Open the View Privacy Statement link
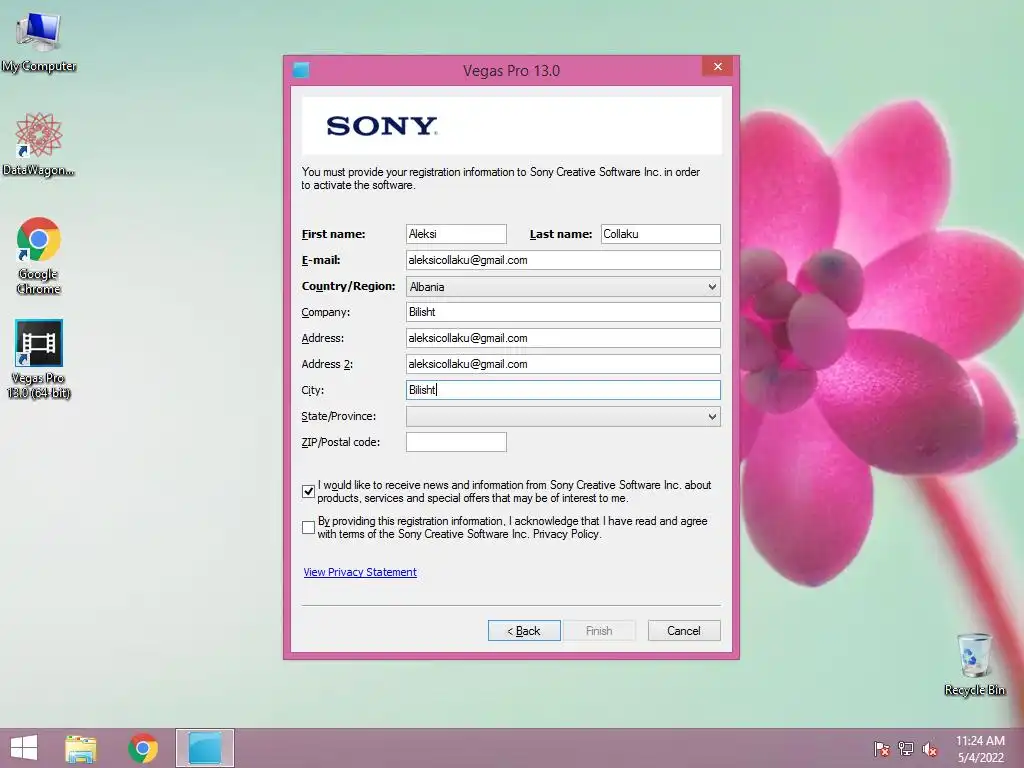 [x=360, y=572]
